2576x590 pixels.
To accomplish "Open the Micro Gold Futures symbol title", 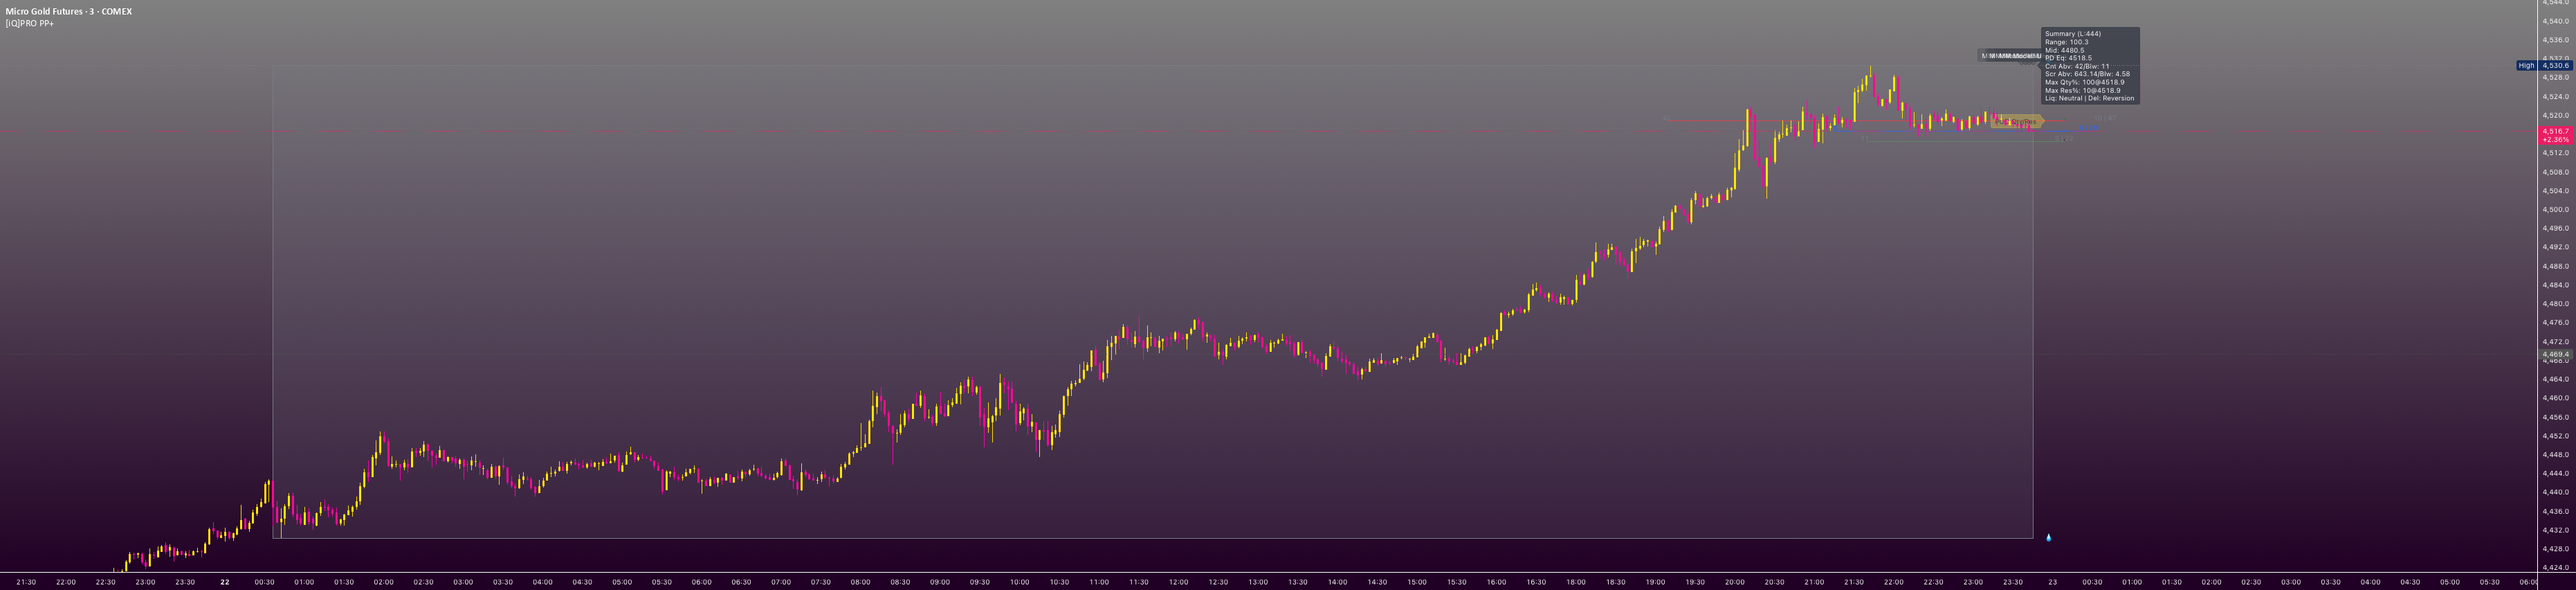I will tap(69, 12).
